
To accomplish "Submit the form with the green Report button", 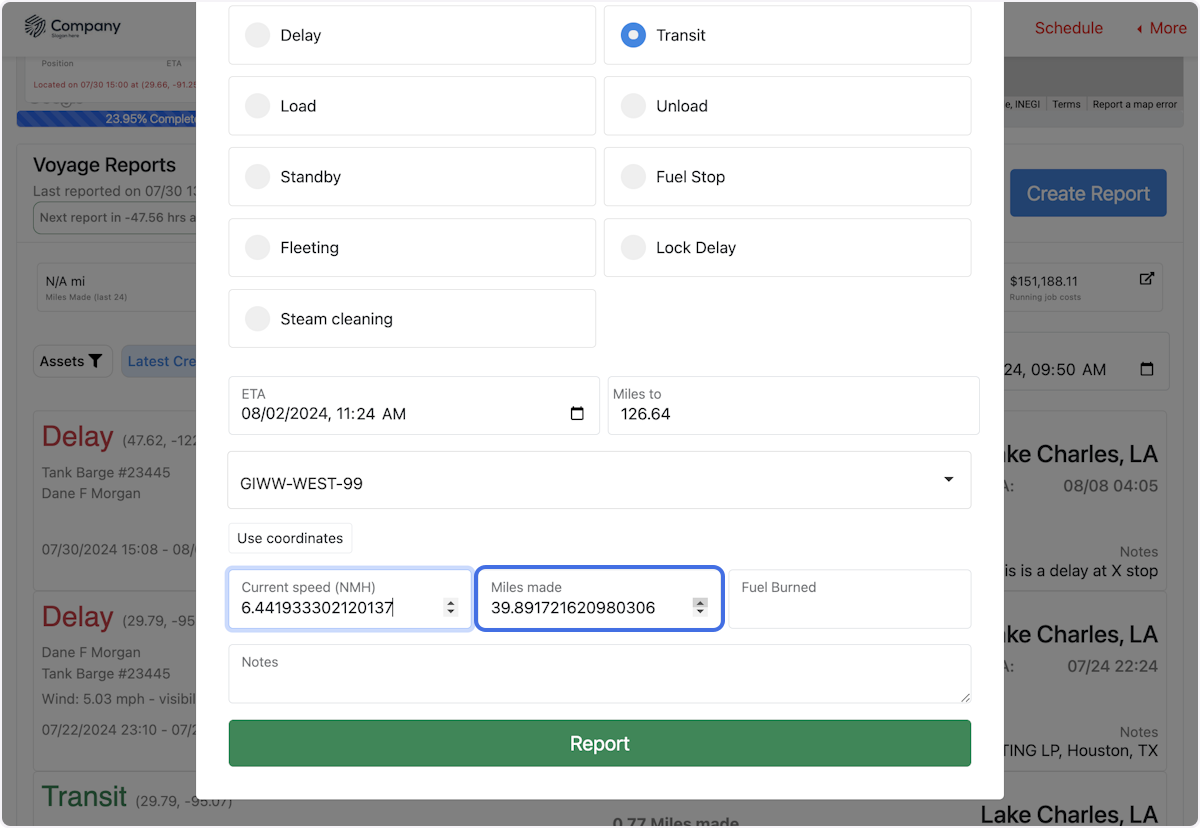I will click(x=600, y=743).
